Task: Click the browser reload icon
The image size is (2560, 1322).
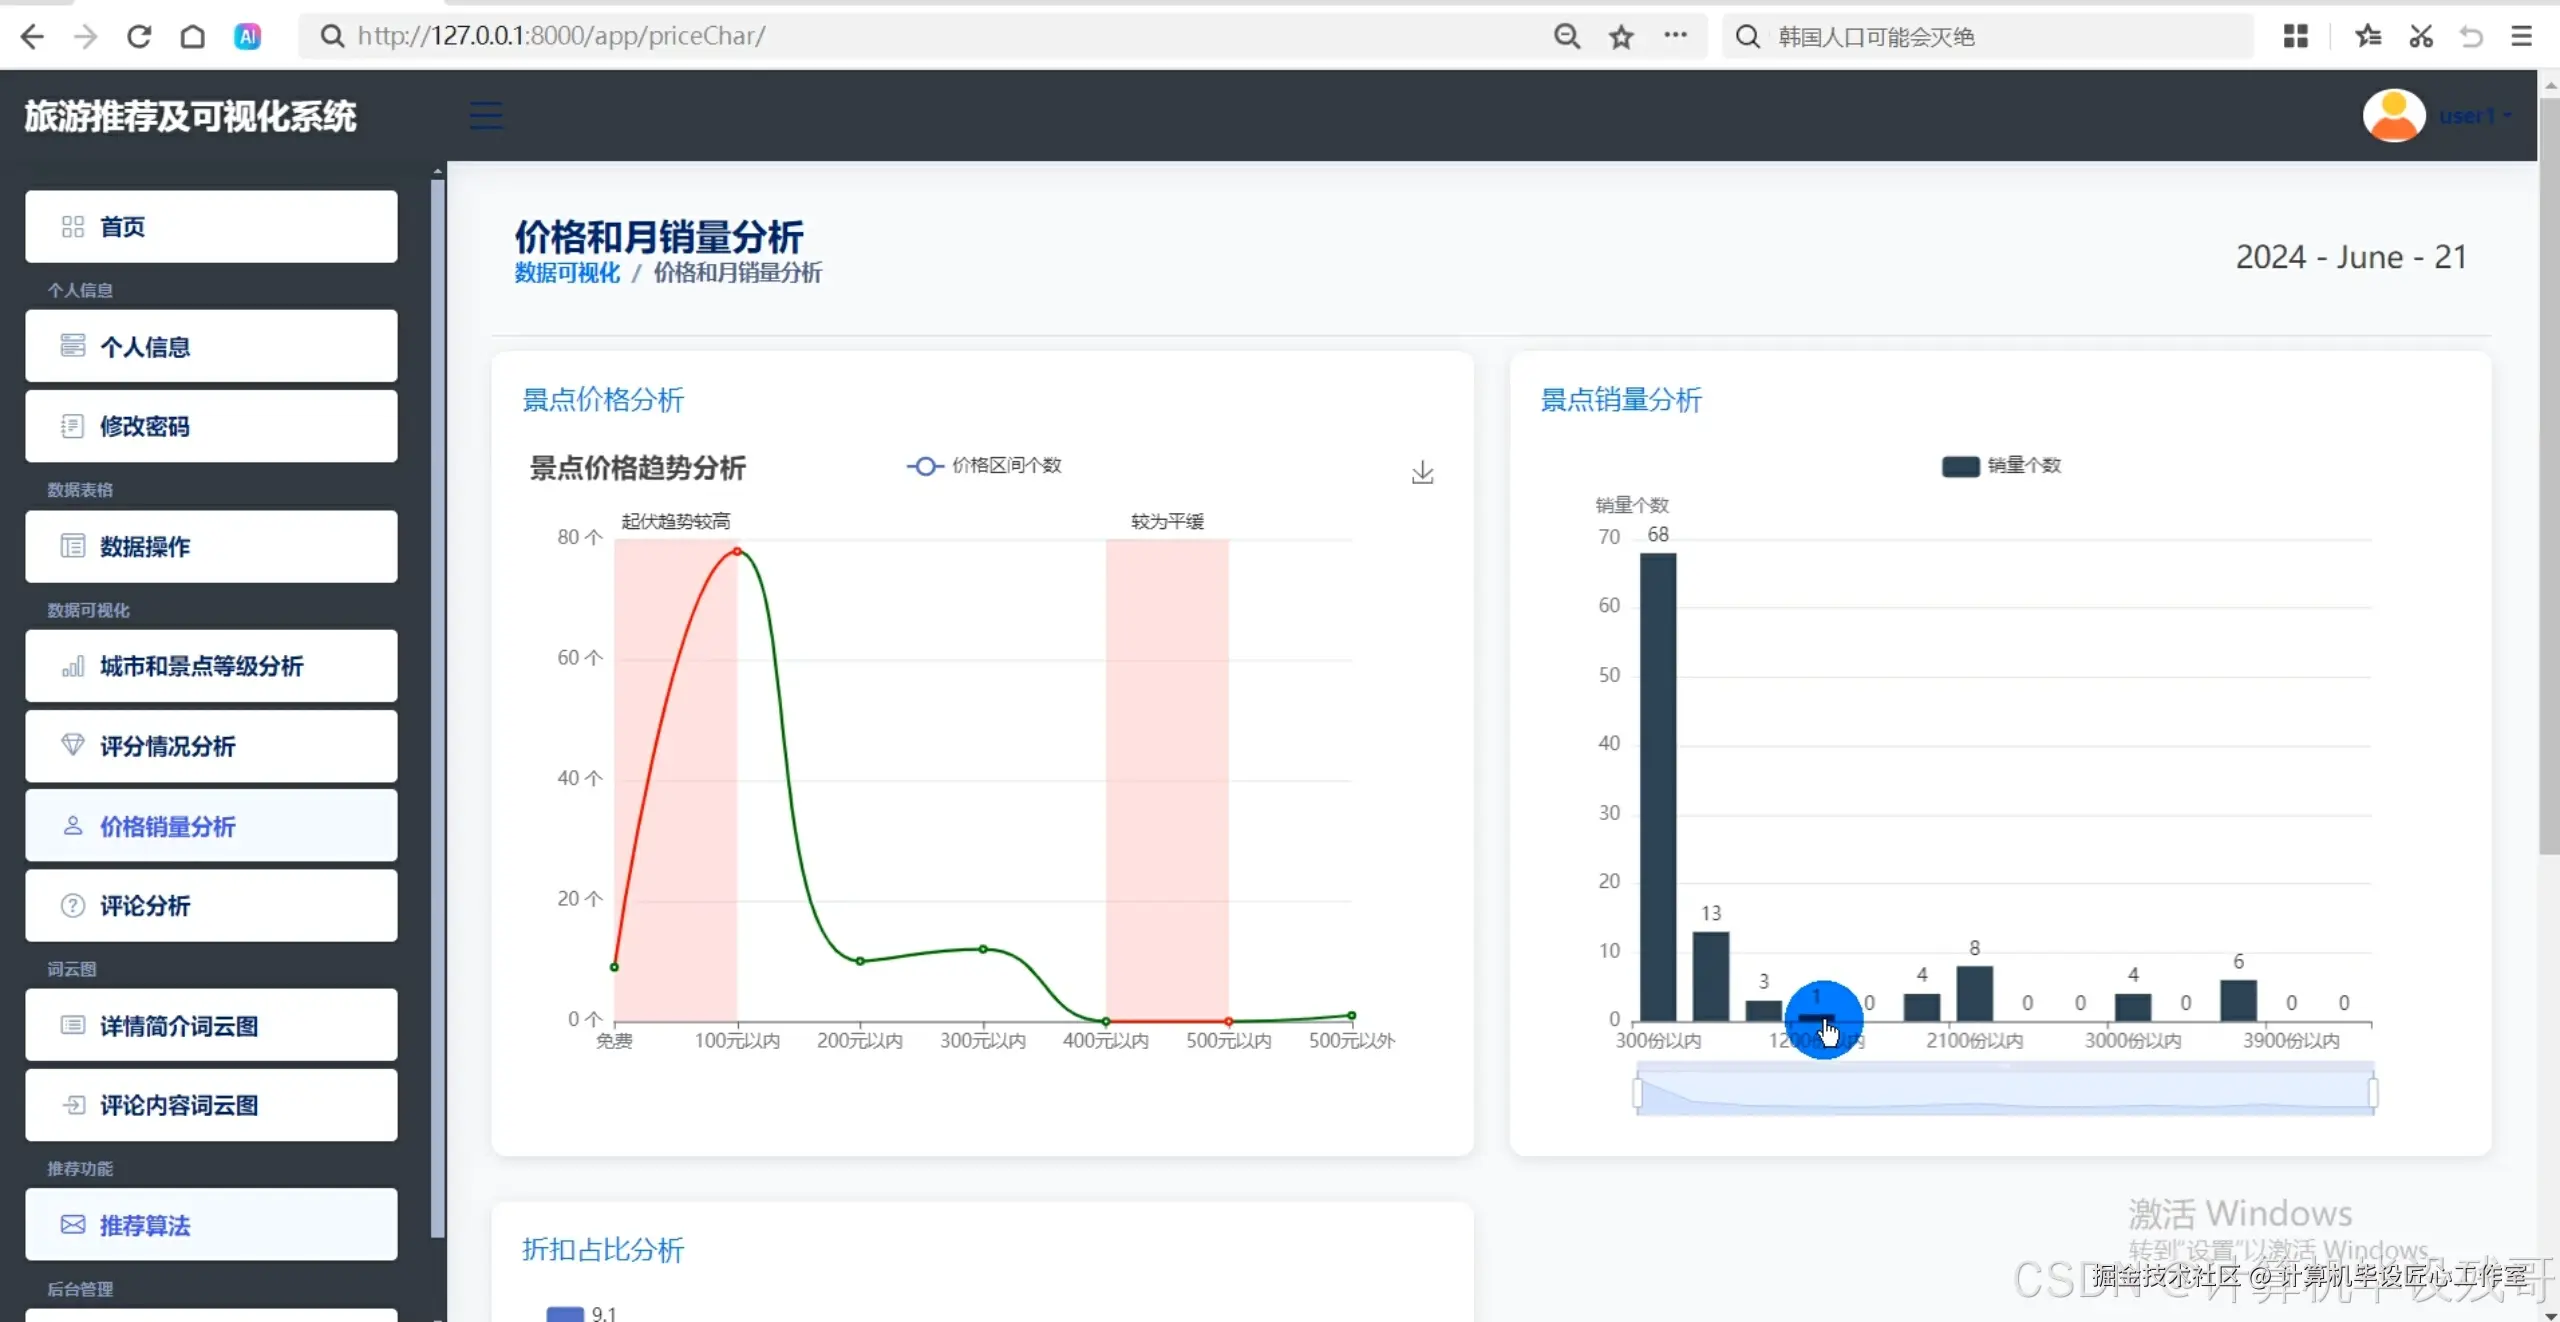Action: coord(139,37)
